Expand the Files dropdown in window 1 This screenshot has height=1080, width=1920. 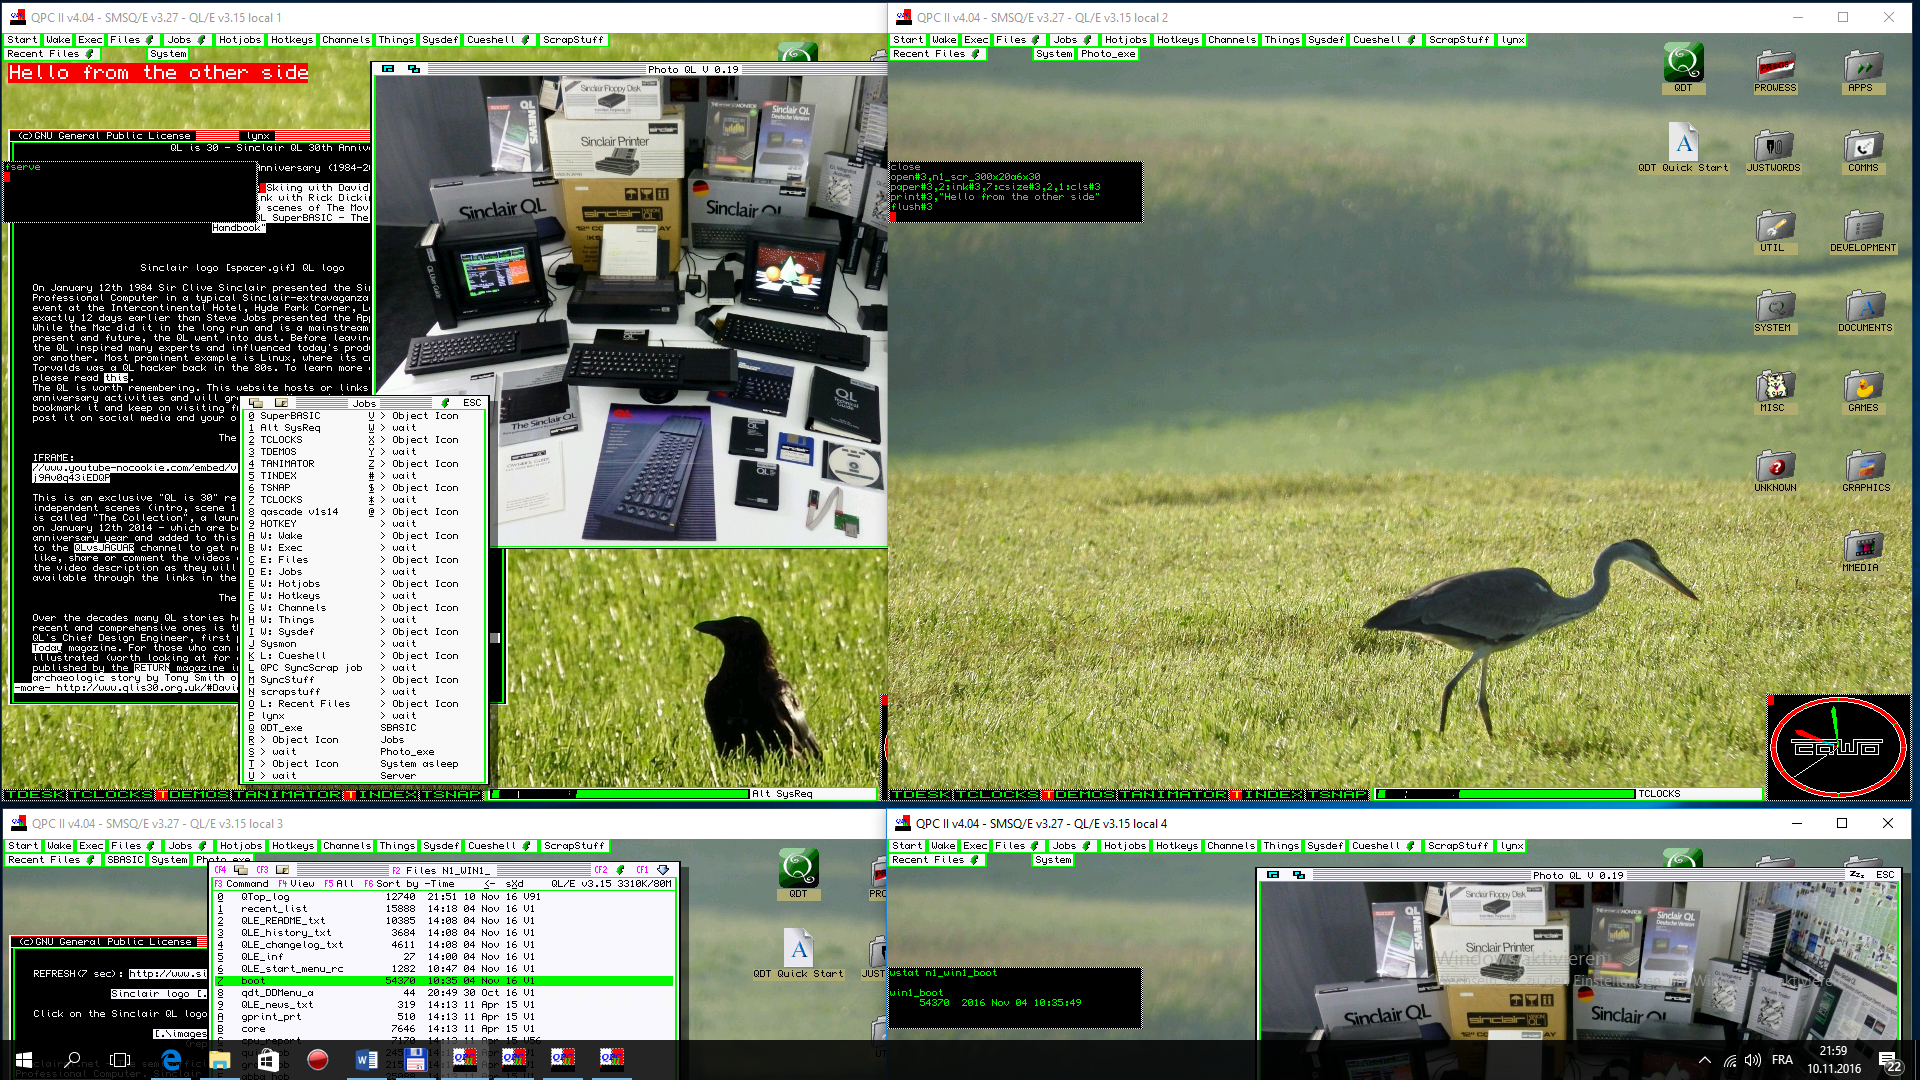(x=148, y=40)
